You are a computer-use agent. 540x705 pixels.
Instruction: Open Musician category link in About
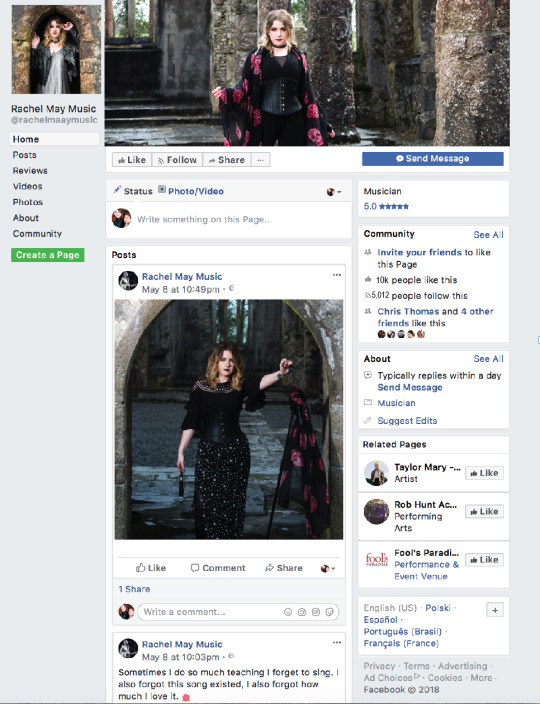pyautogui.click(x=396, y=403)
